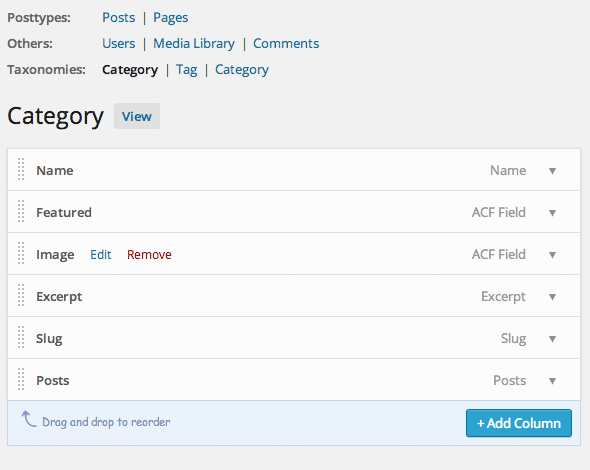Expand the Posts column options arrow
Screen dimensions: 590x470
tap(552, 381)
